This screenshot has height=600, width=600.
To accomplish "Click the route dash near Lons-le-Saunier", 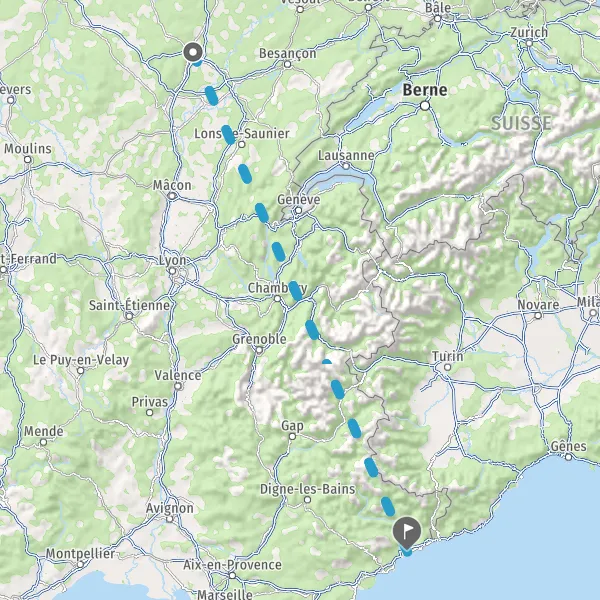I will (228, 135).
